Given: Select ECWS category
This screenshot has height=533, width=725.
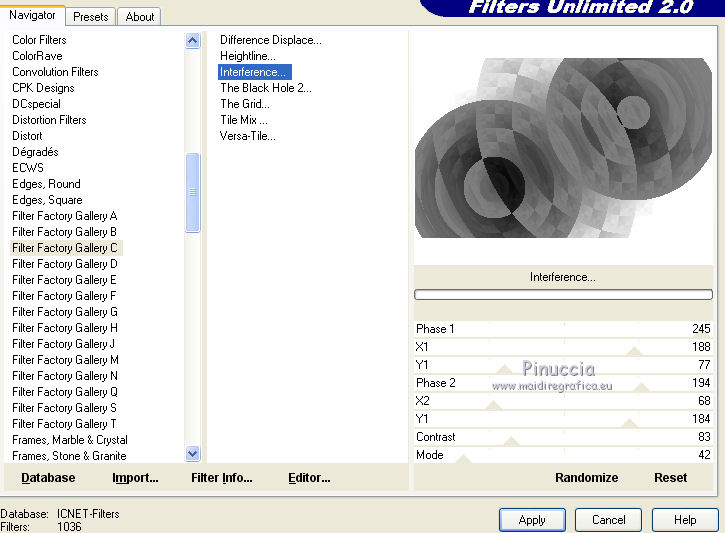Looking at the screenshot, I should pyautogui.click(x=28, y=168).
